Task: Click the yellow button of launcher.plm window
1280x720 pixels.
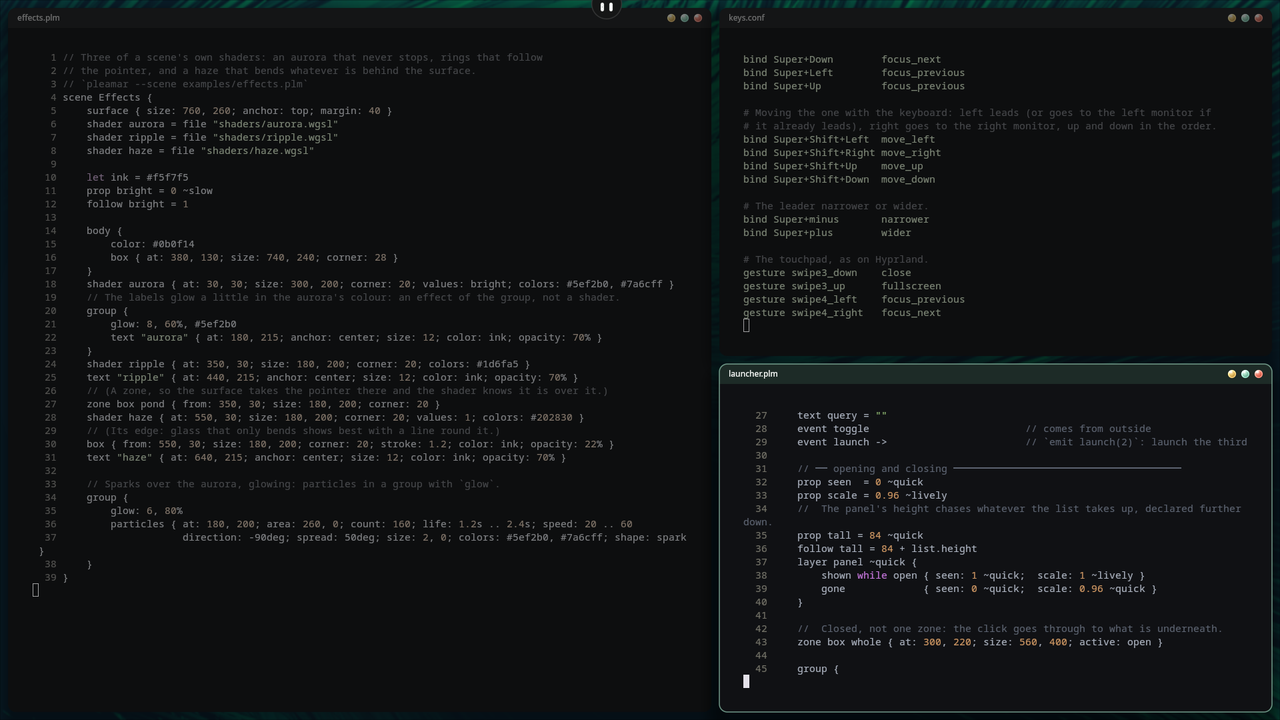Action: click(1231, 374)
